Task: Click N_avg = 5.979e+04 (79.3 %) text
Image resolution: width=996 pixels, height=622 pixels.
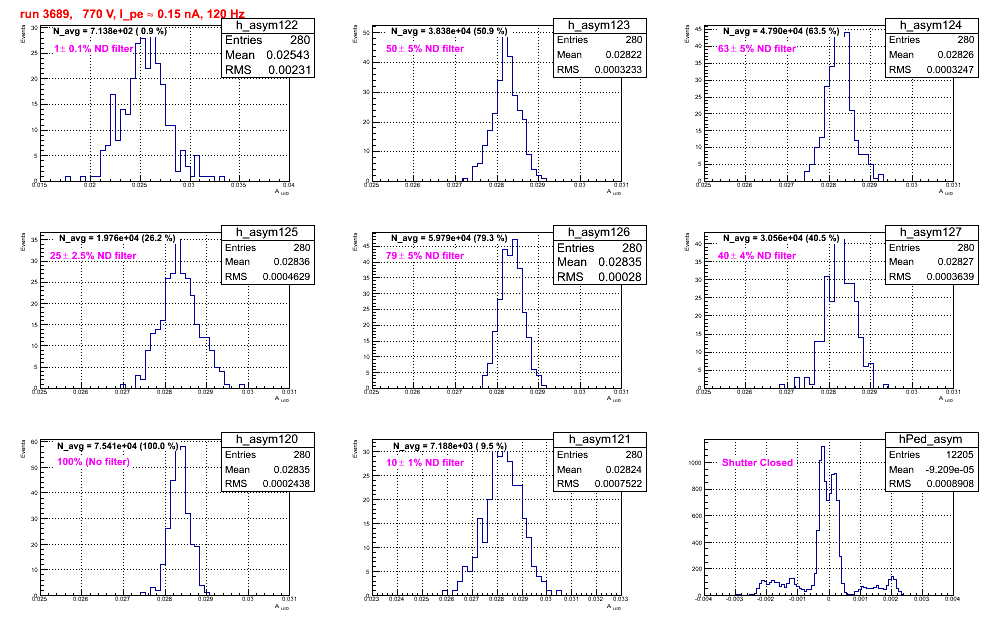Action: pyautogui.click(x=449, y=238)
